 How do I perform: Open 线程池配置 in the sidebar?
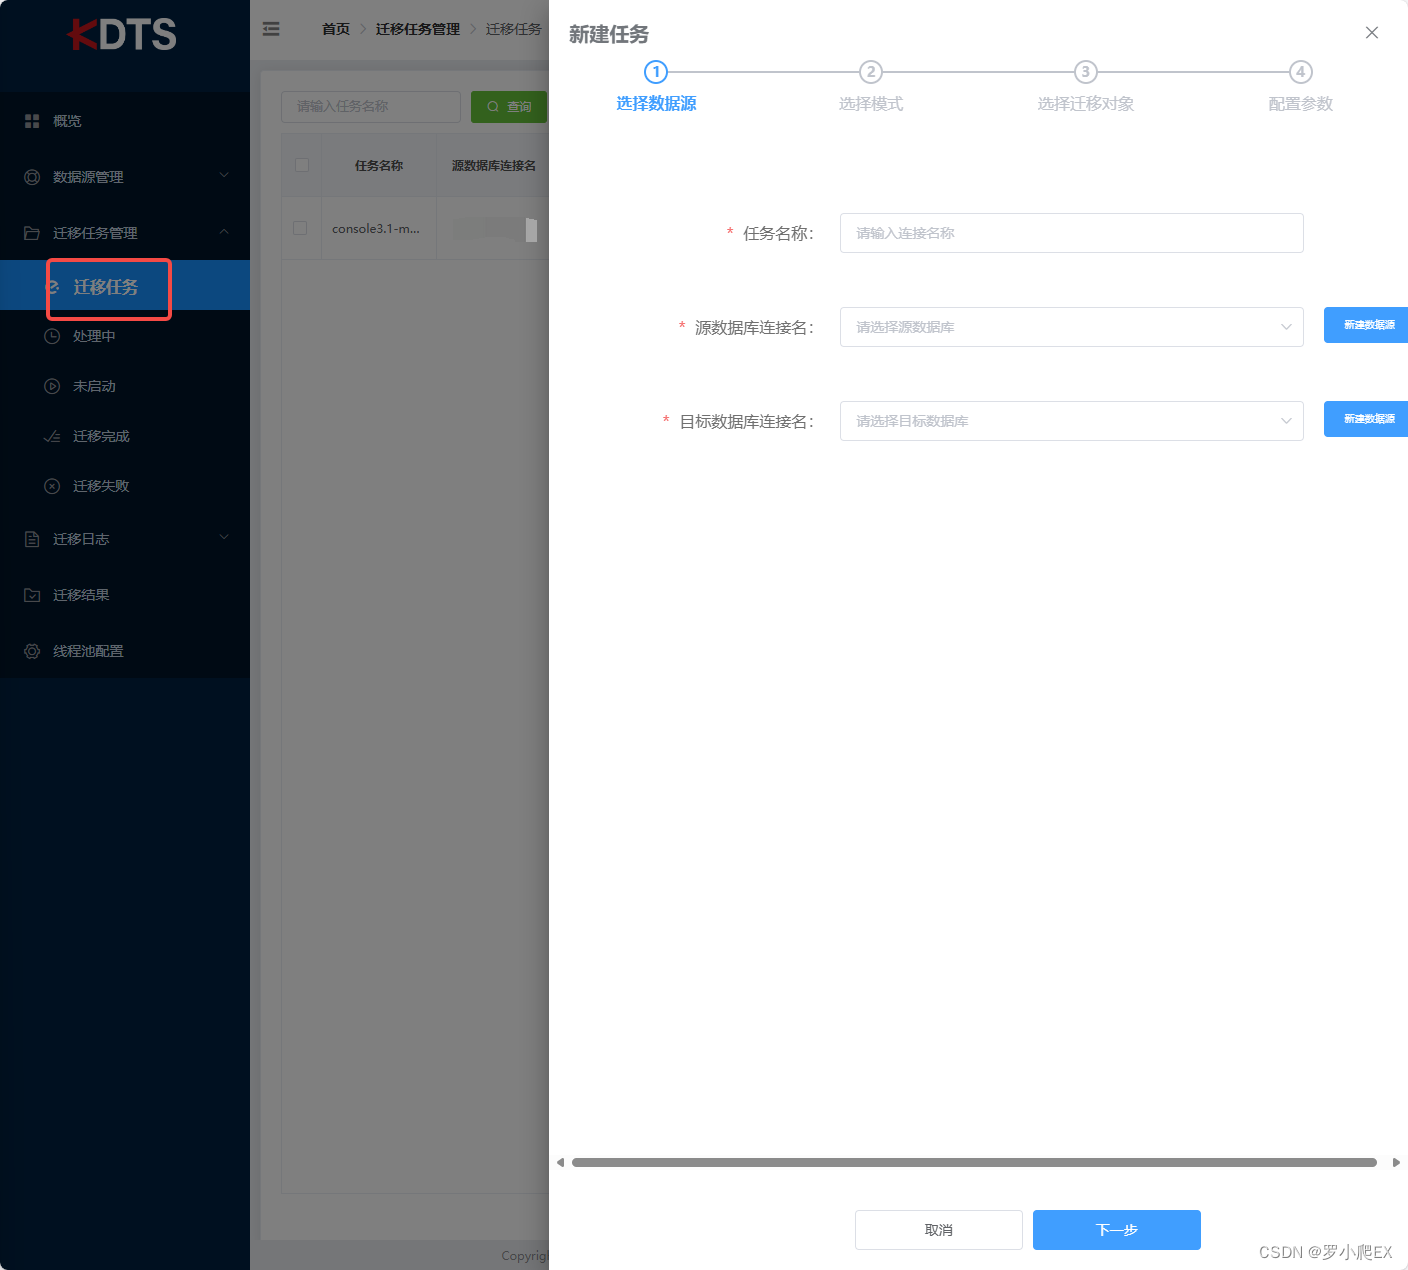tap(125, 651)
